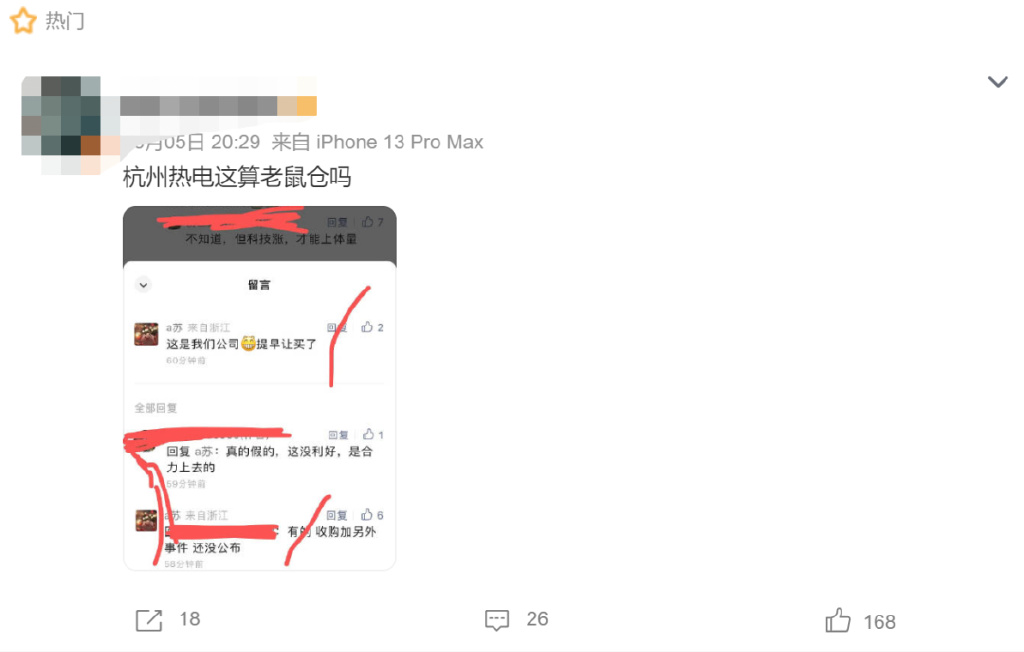Viewport: 1024px width, 652px height.
Task: Click the post timestamp 20:29
Action: point(235,142)
